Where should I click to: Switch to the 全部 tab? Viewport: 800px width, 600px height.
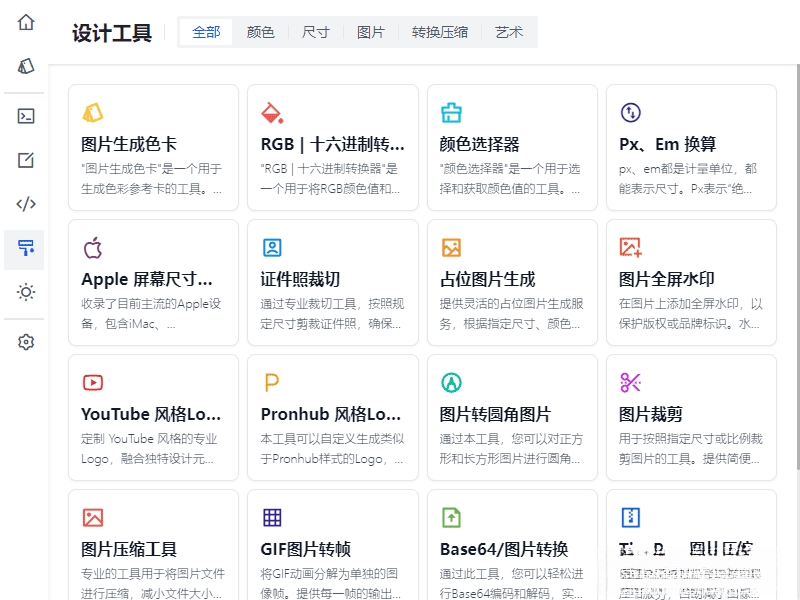[206, 32]
